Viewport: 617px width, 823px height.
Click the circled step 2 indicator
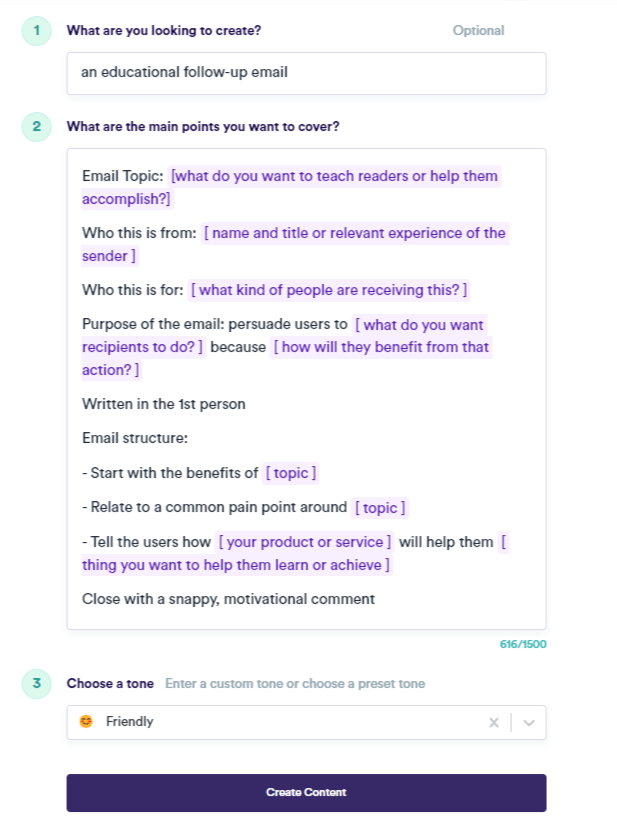pos(36,127)
